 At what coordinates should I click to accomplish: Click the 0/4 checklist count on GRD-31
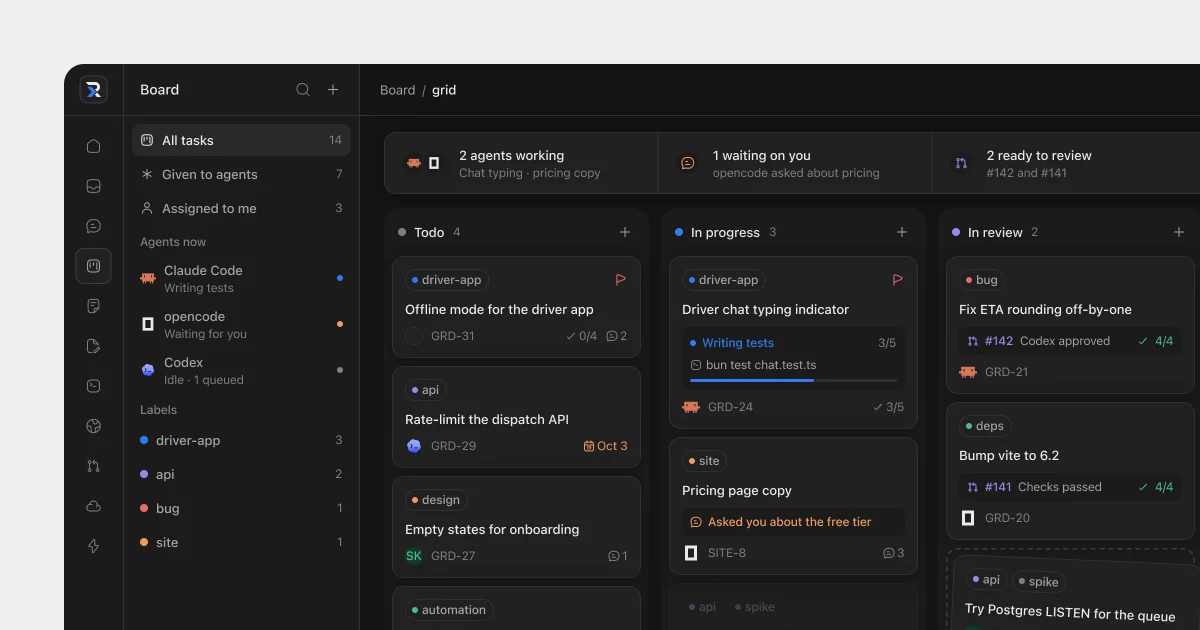[581, 336]
